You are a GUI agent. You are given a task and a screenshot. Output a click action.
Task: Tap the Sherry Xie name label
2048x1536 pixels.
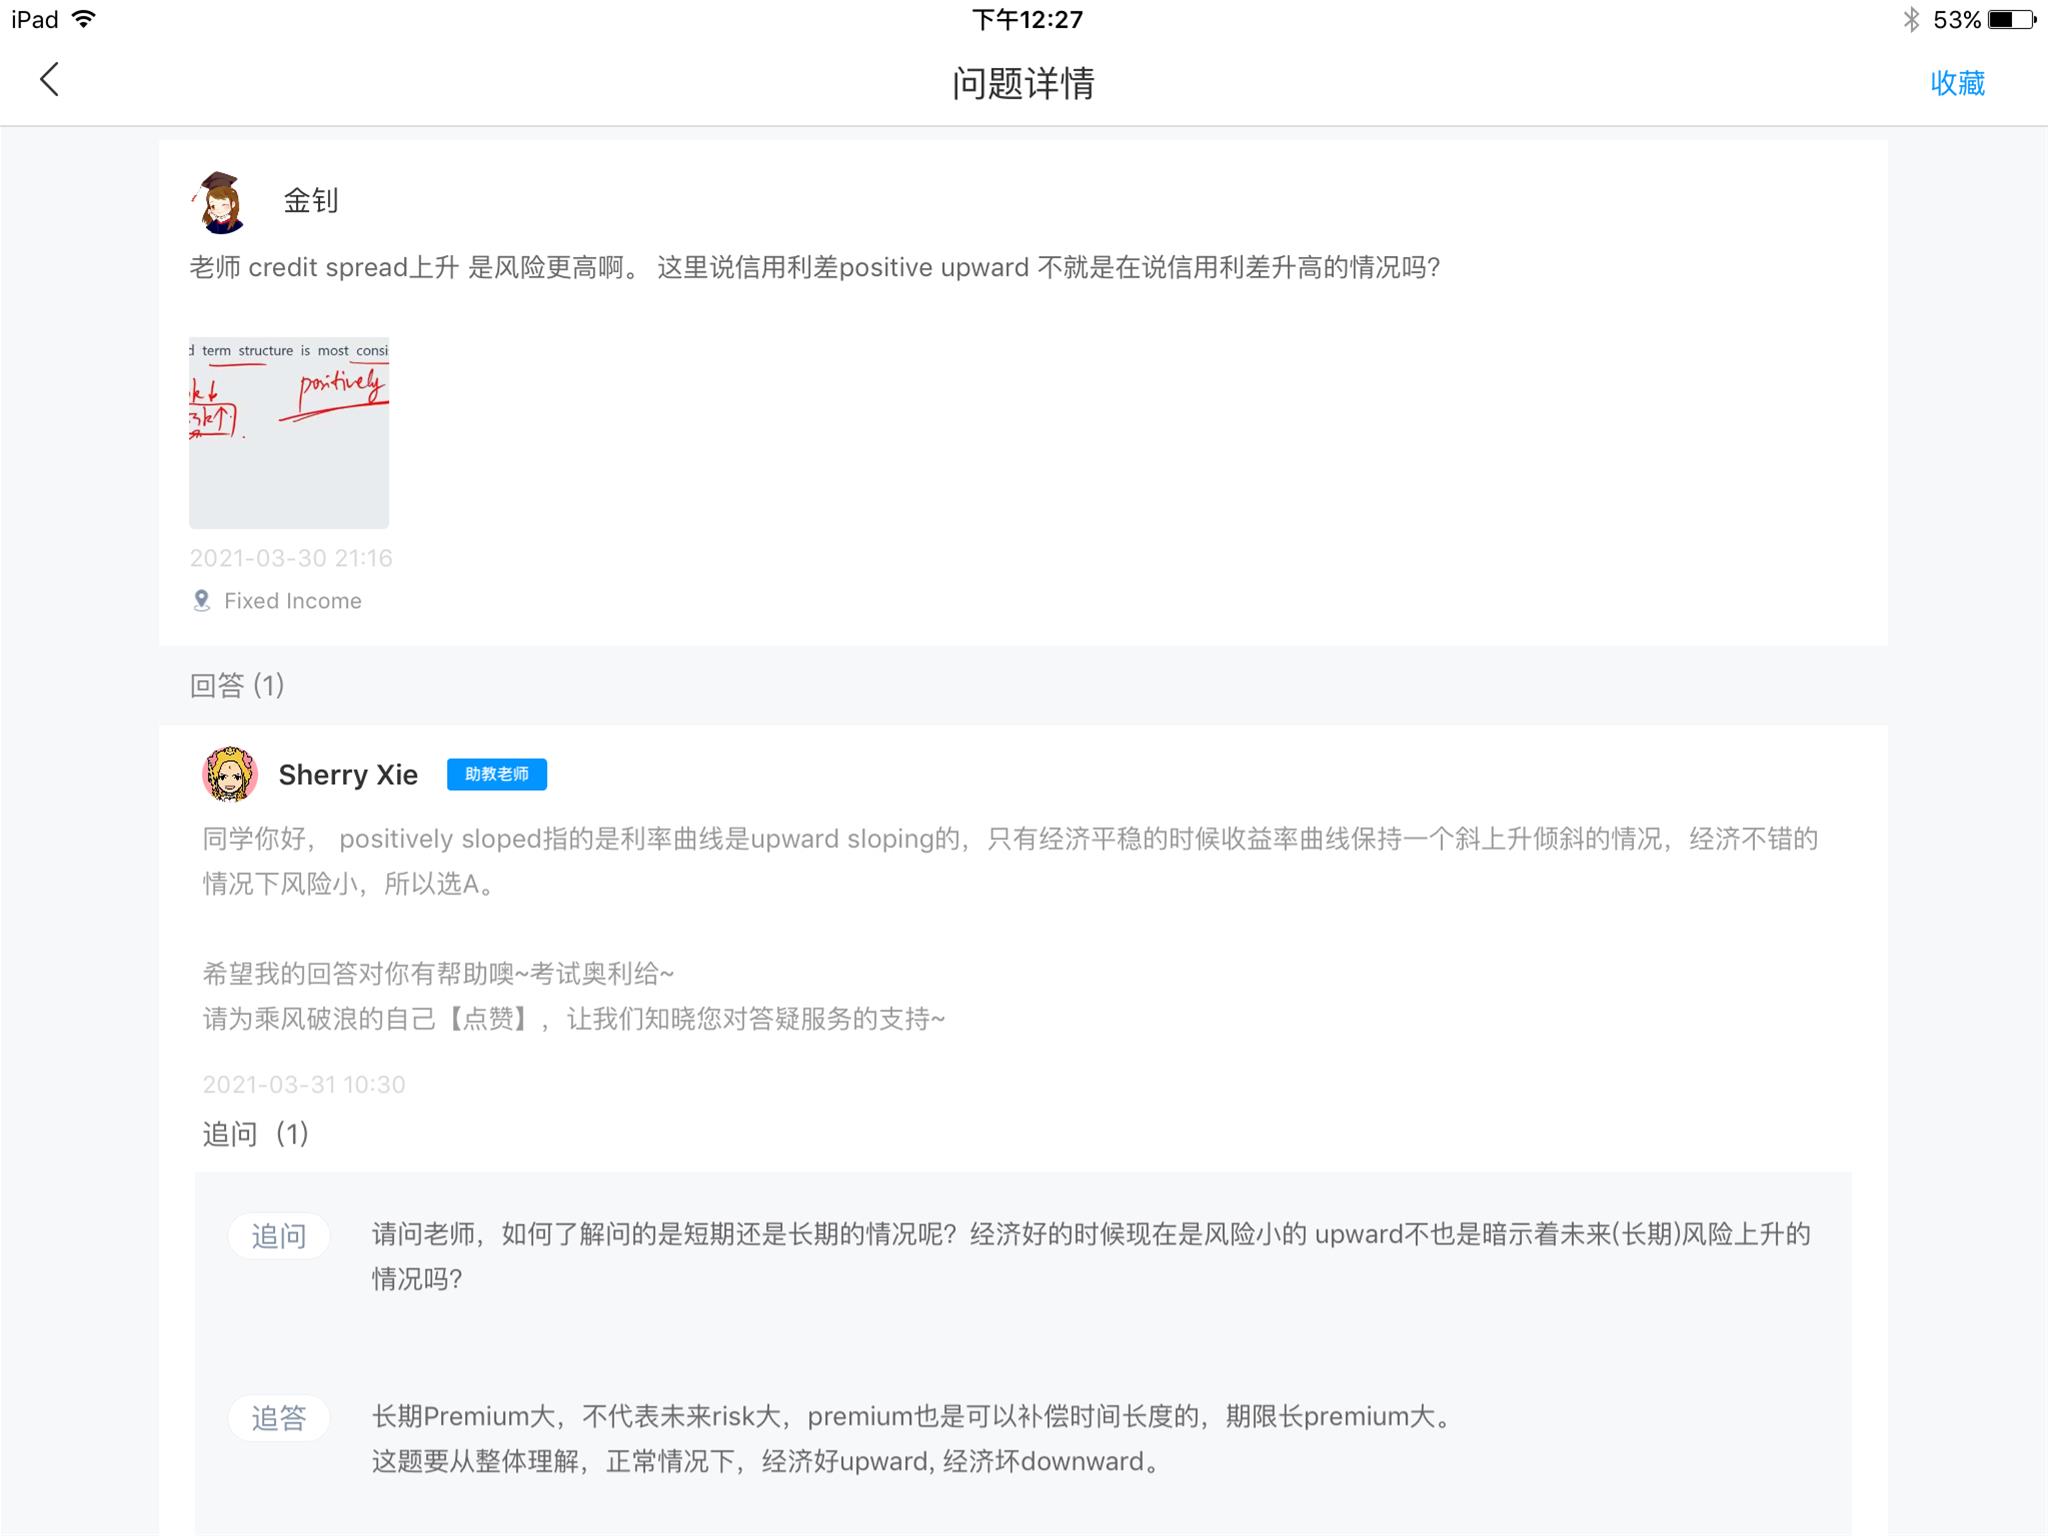(348, 775)
